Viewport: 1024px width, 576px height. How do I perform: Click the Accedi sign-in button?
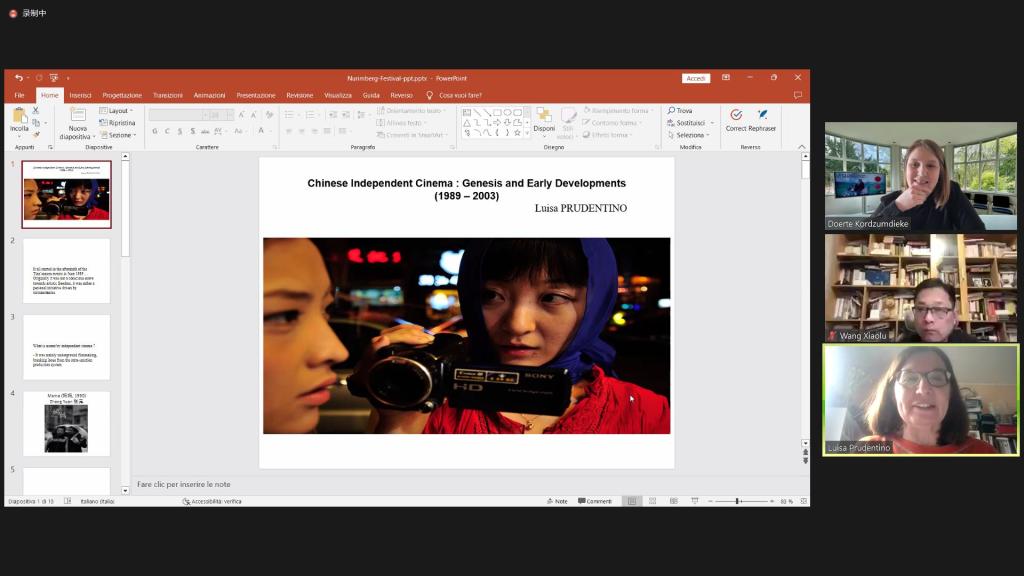pyautogui.click(x=696, y=78)
